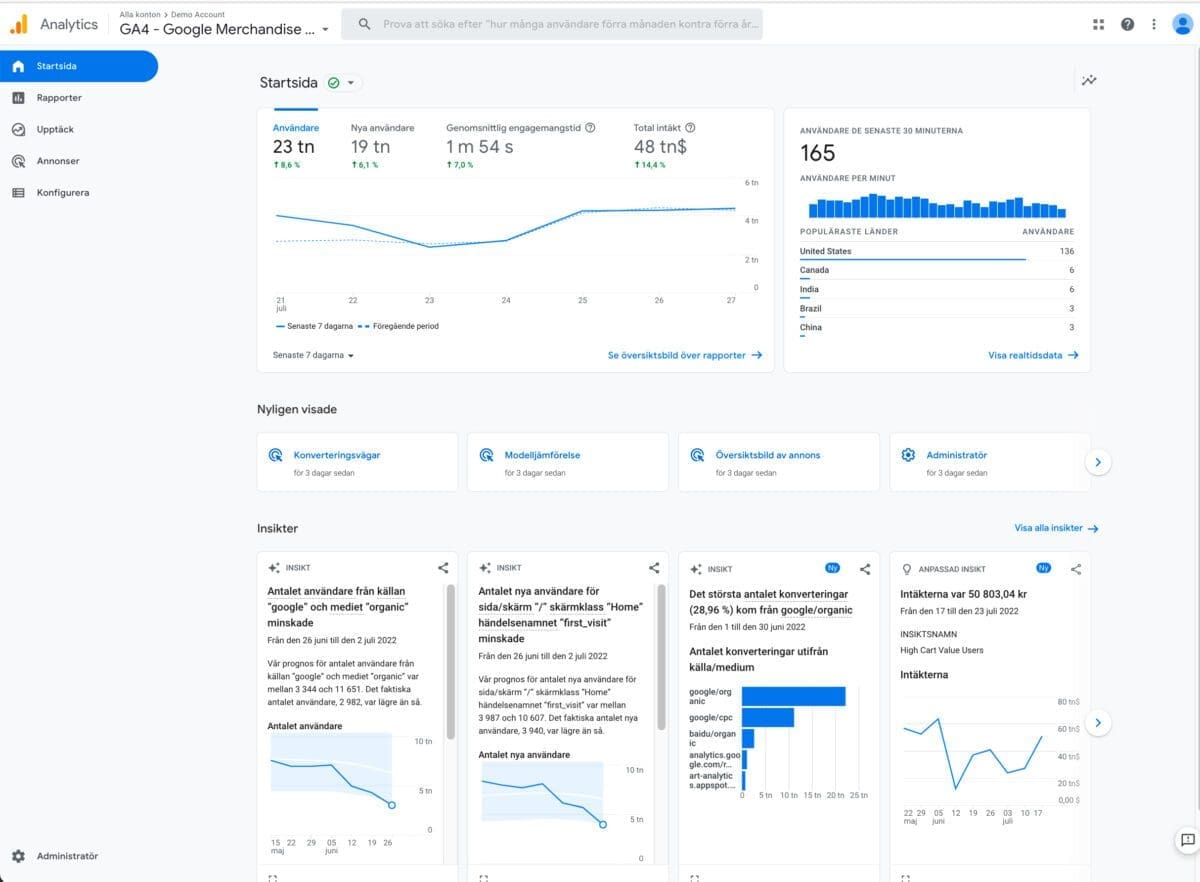Share the Intäkterna custom insight card
Screen dimensions: 1200x882
tap(1076, 568)
